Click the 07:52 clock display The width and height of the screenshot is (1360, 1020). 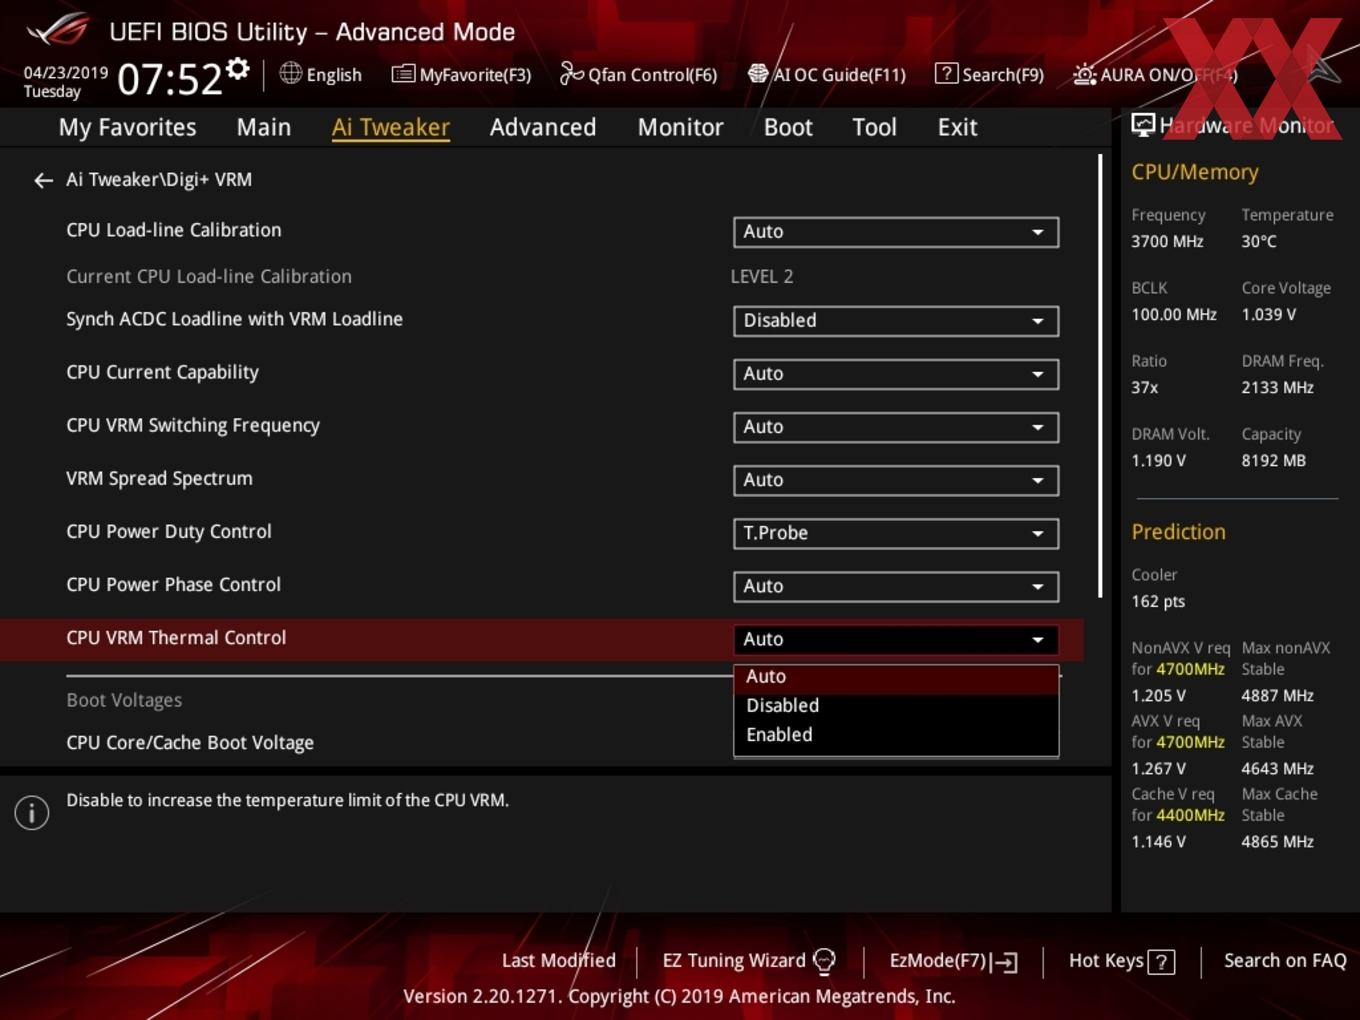click(x=170, y=79)
